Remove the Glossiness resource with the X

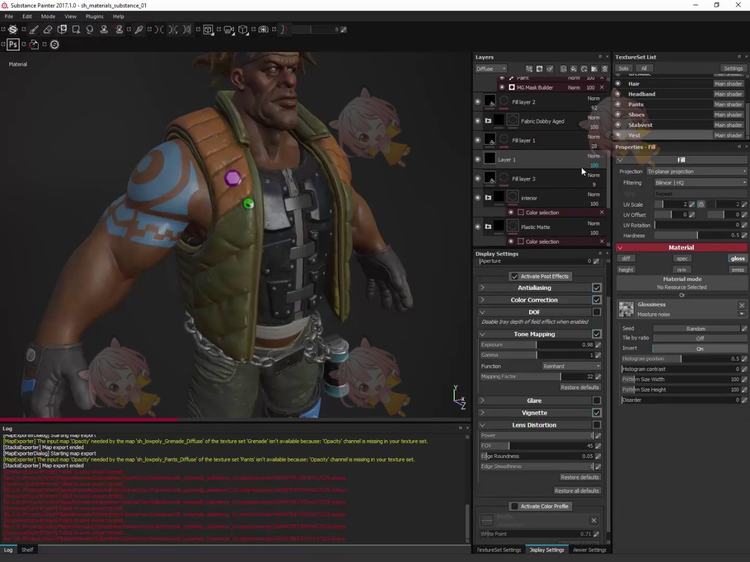click(x=741, y=305)
